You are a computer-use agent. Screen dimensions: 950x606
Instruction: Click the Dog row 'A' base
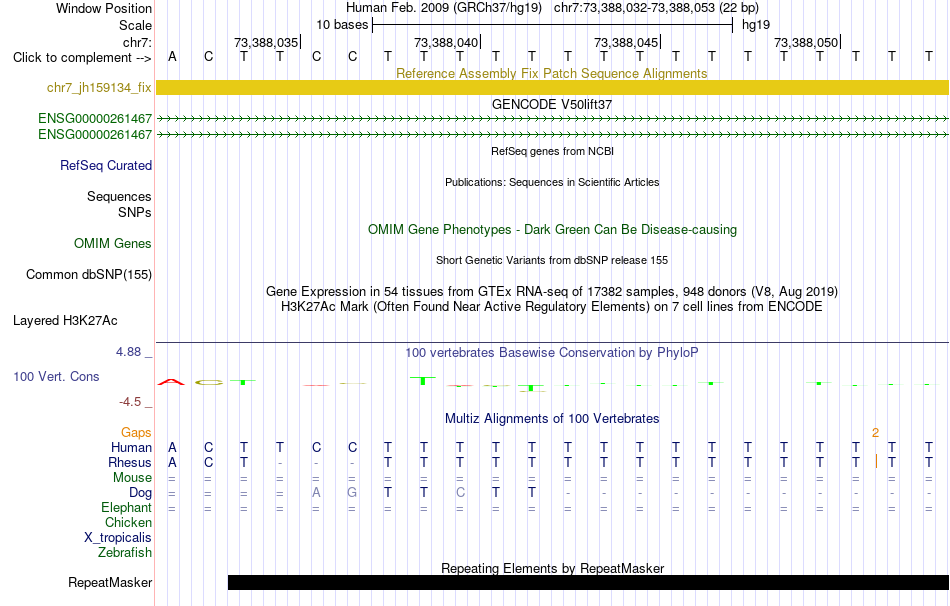(316, 493)
